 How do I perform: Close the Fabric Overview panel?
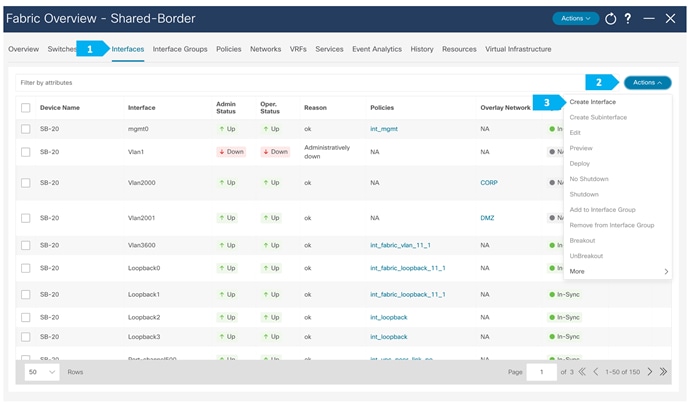pos(670,19)
